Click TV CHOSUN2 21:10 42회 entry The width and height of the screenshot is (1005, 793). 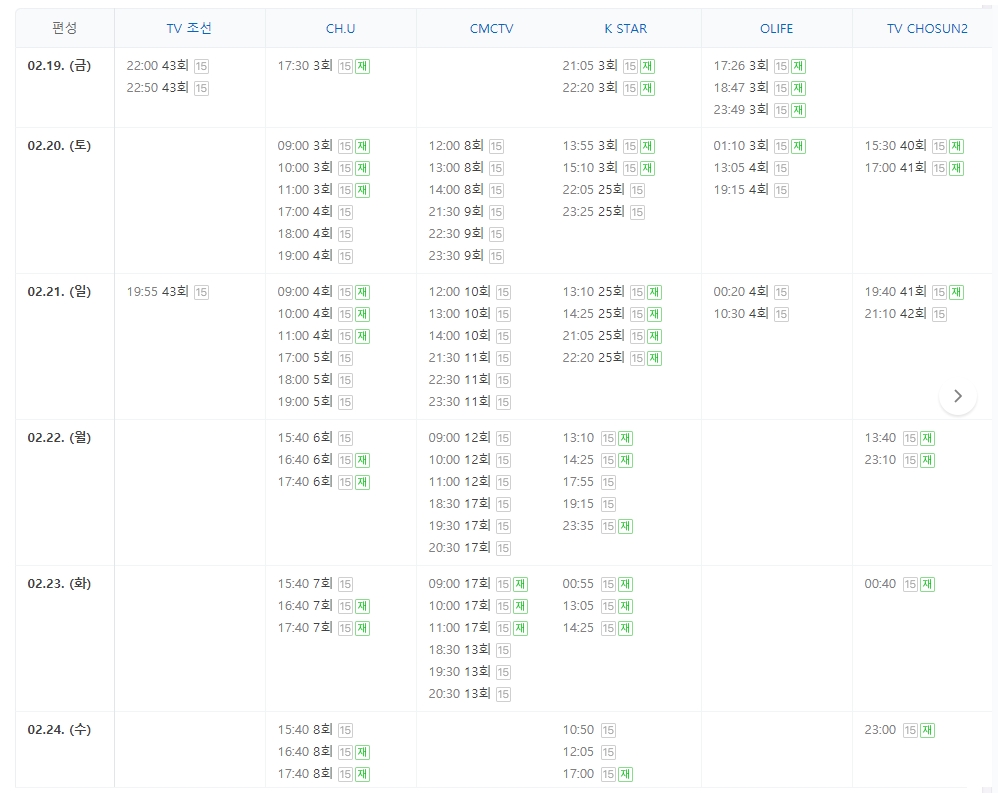pos(895,313)
